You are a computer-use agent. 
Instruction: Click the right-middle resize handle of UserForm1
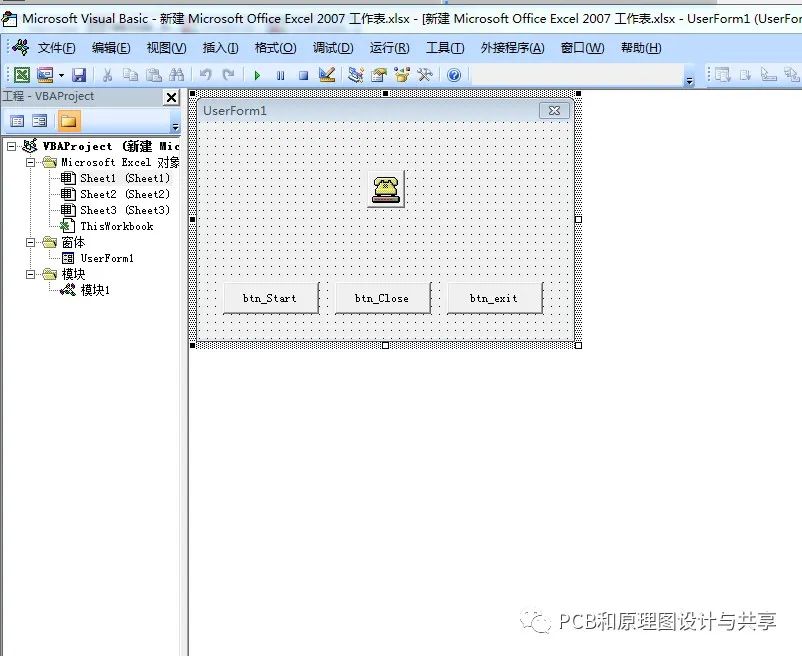[578, 219]
